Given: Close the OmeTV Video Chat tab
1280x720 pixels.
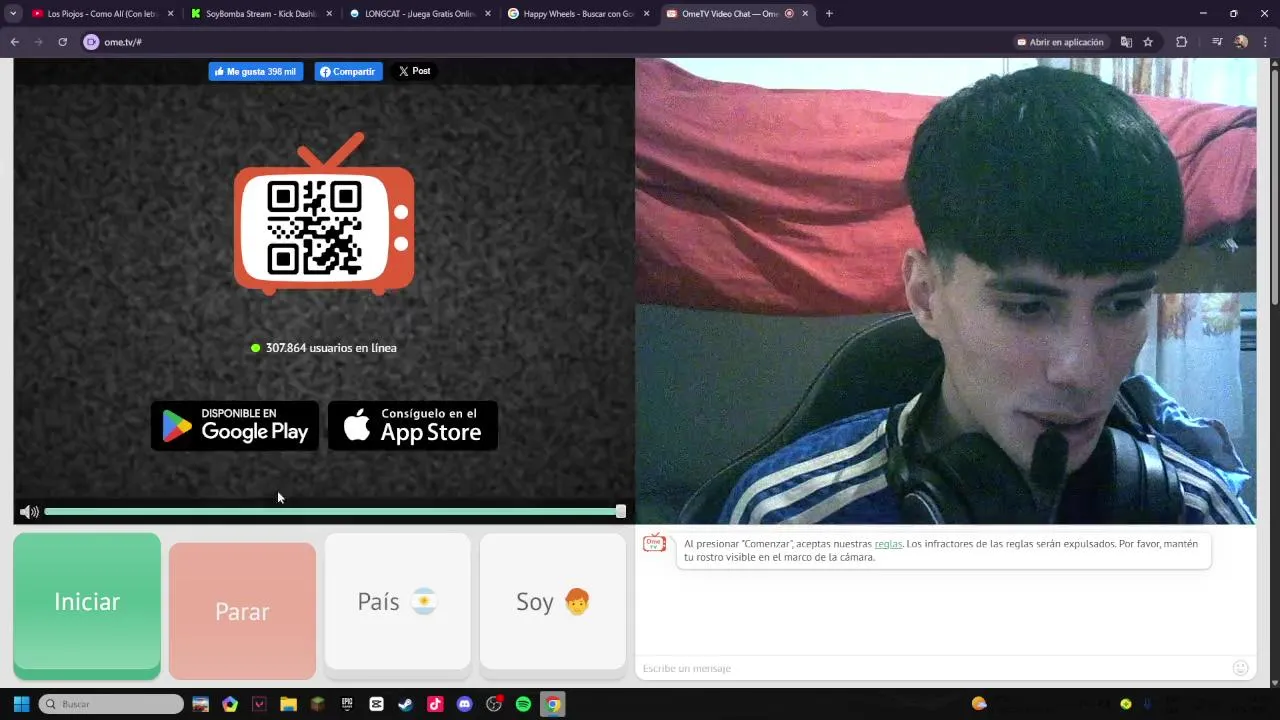Looking at the screenshot, I should click(805, 14).
